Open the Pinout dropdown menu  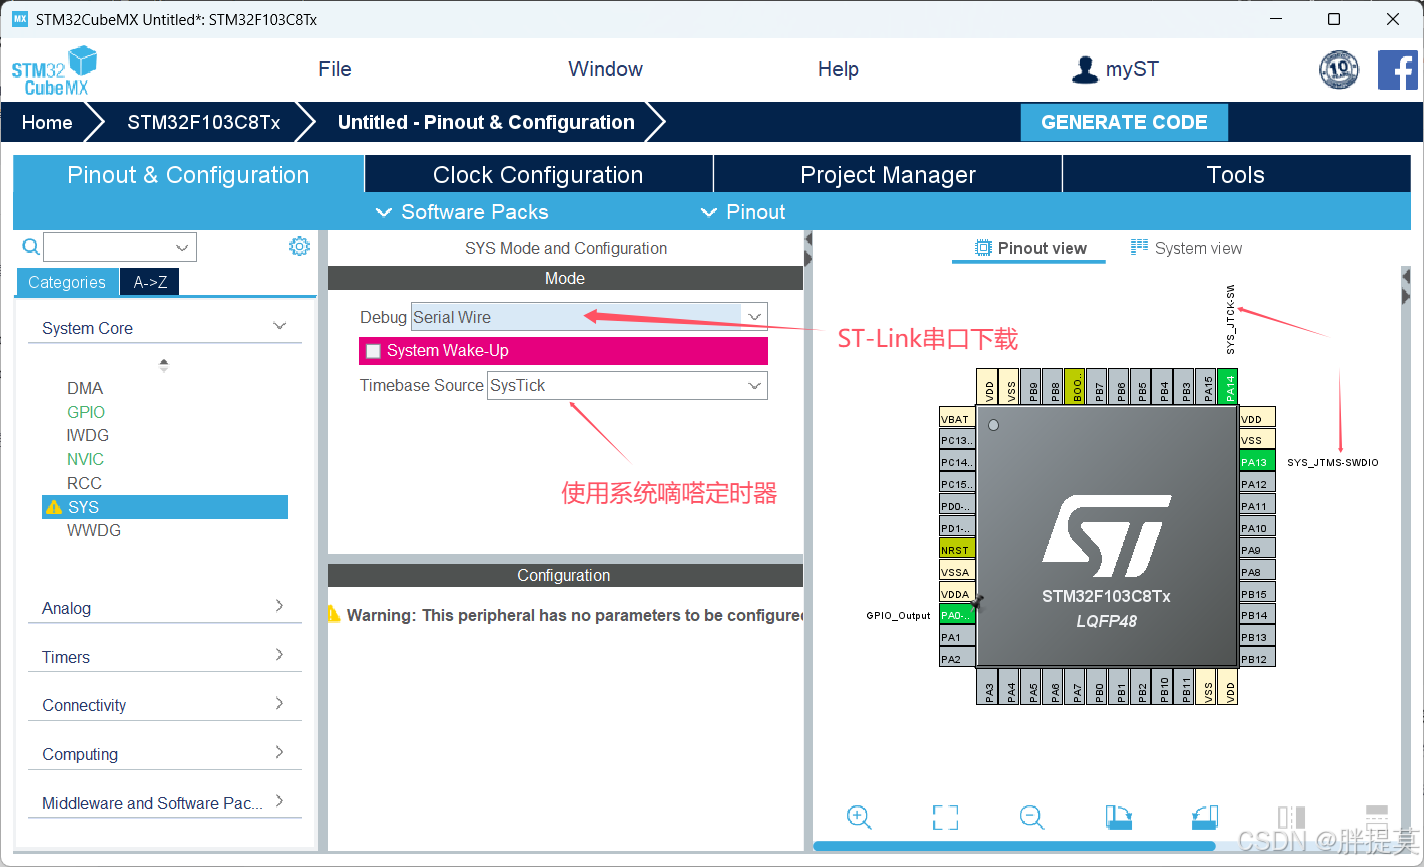click(x=743, y=212)
